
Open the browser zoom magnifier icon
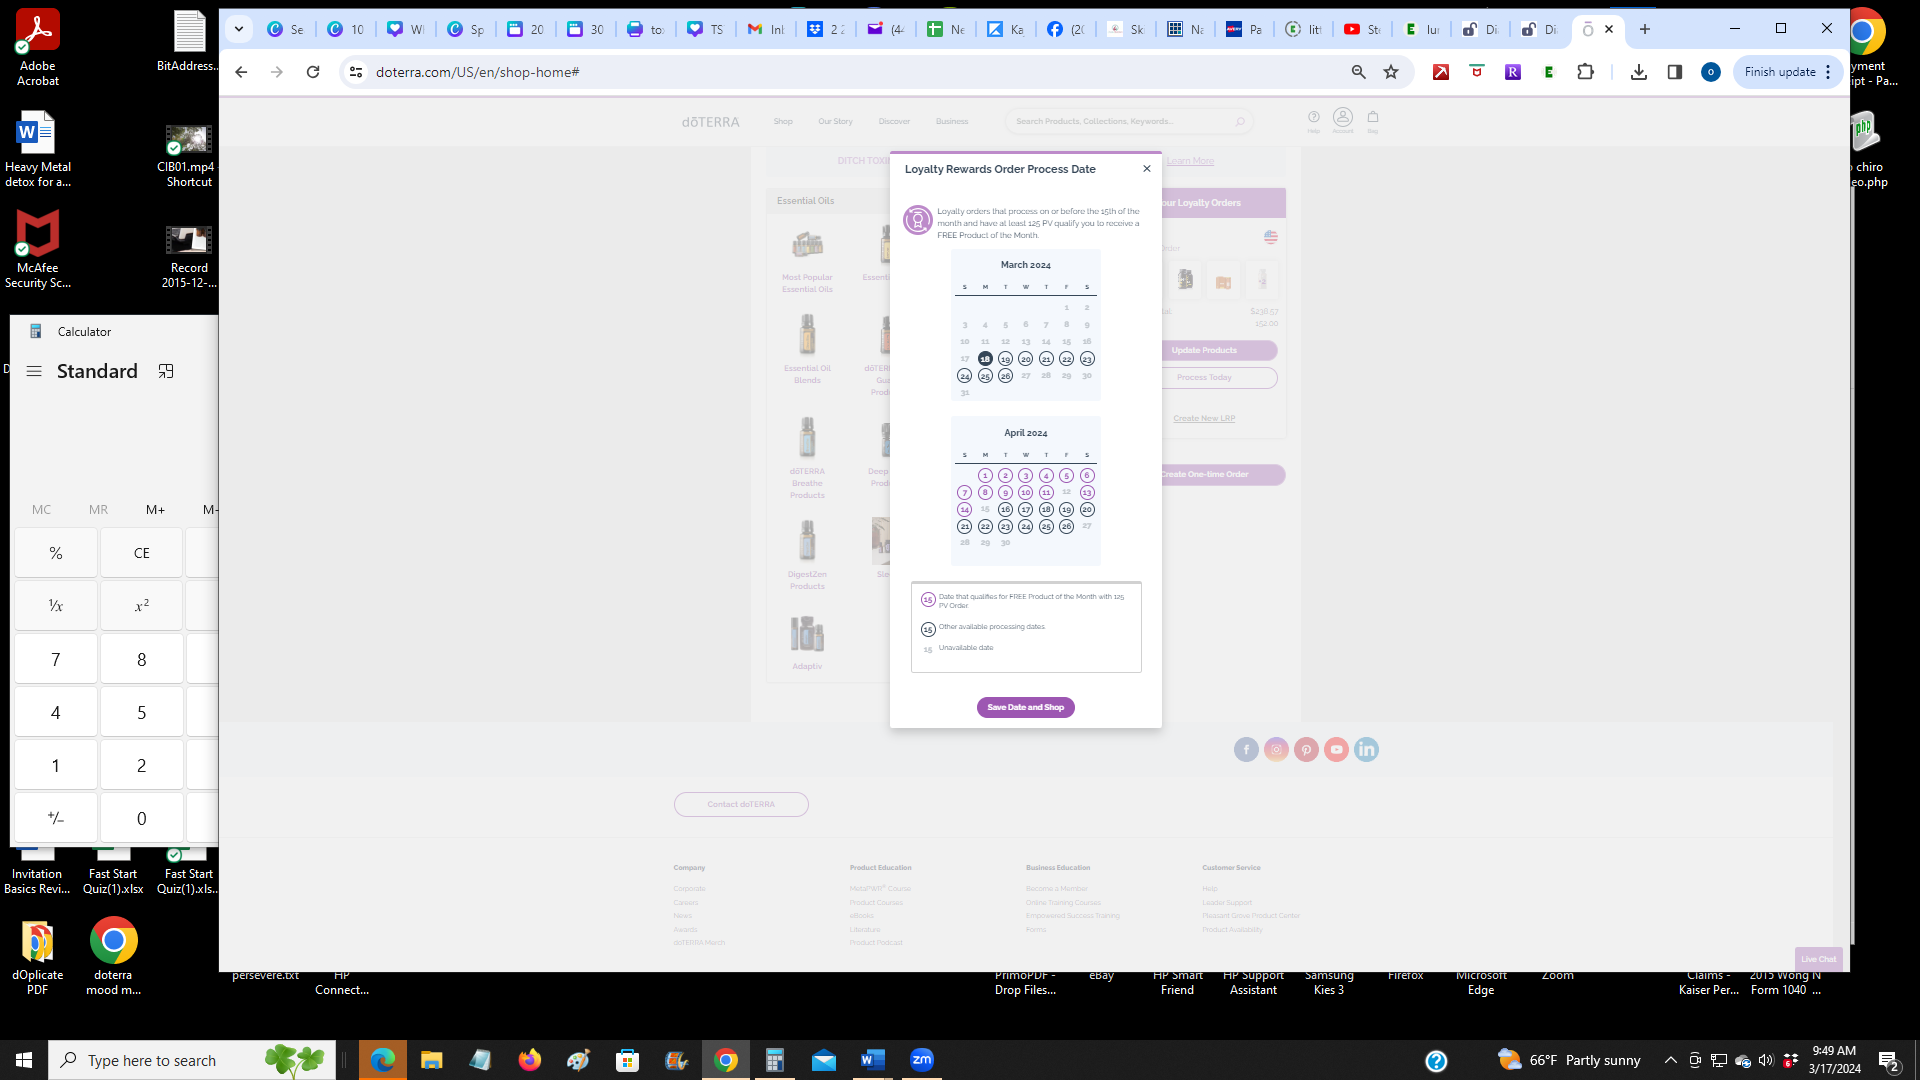point(1358,72)
